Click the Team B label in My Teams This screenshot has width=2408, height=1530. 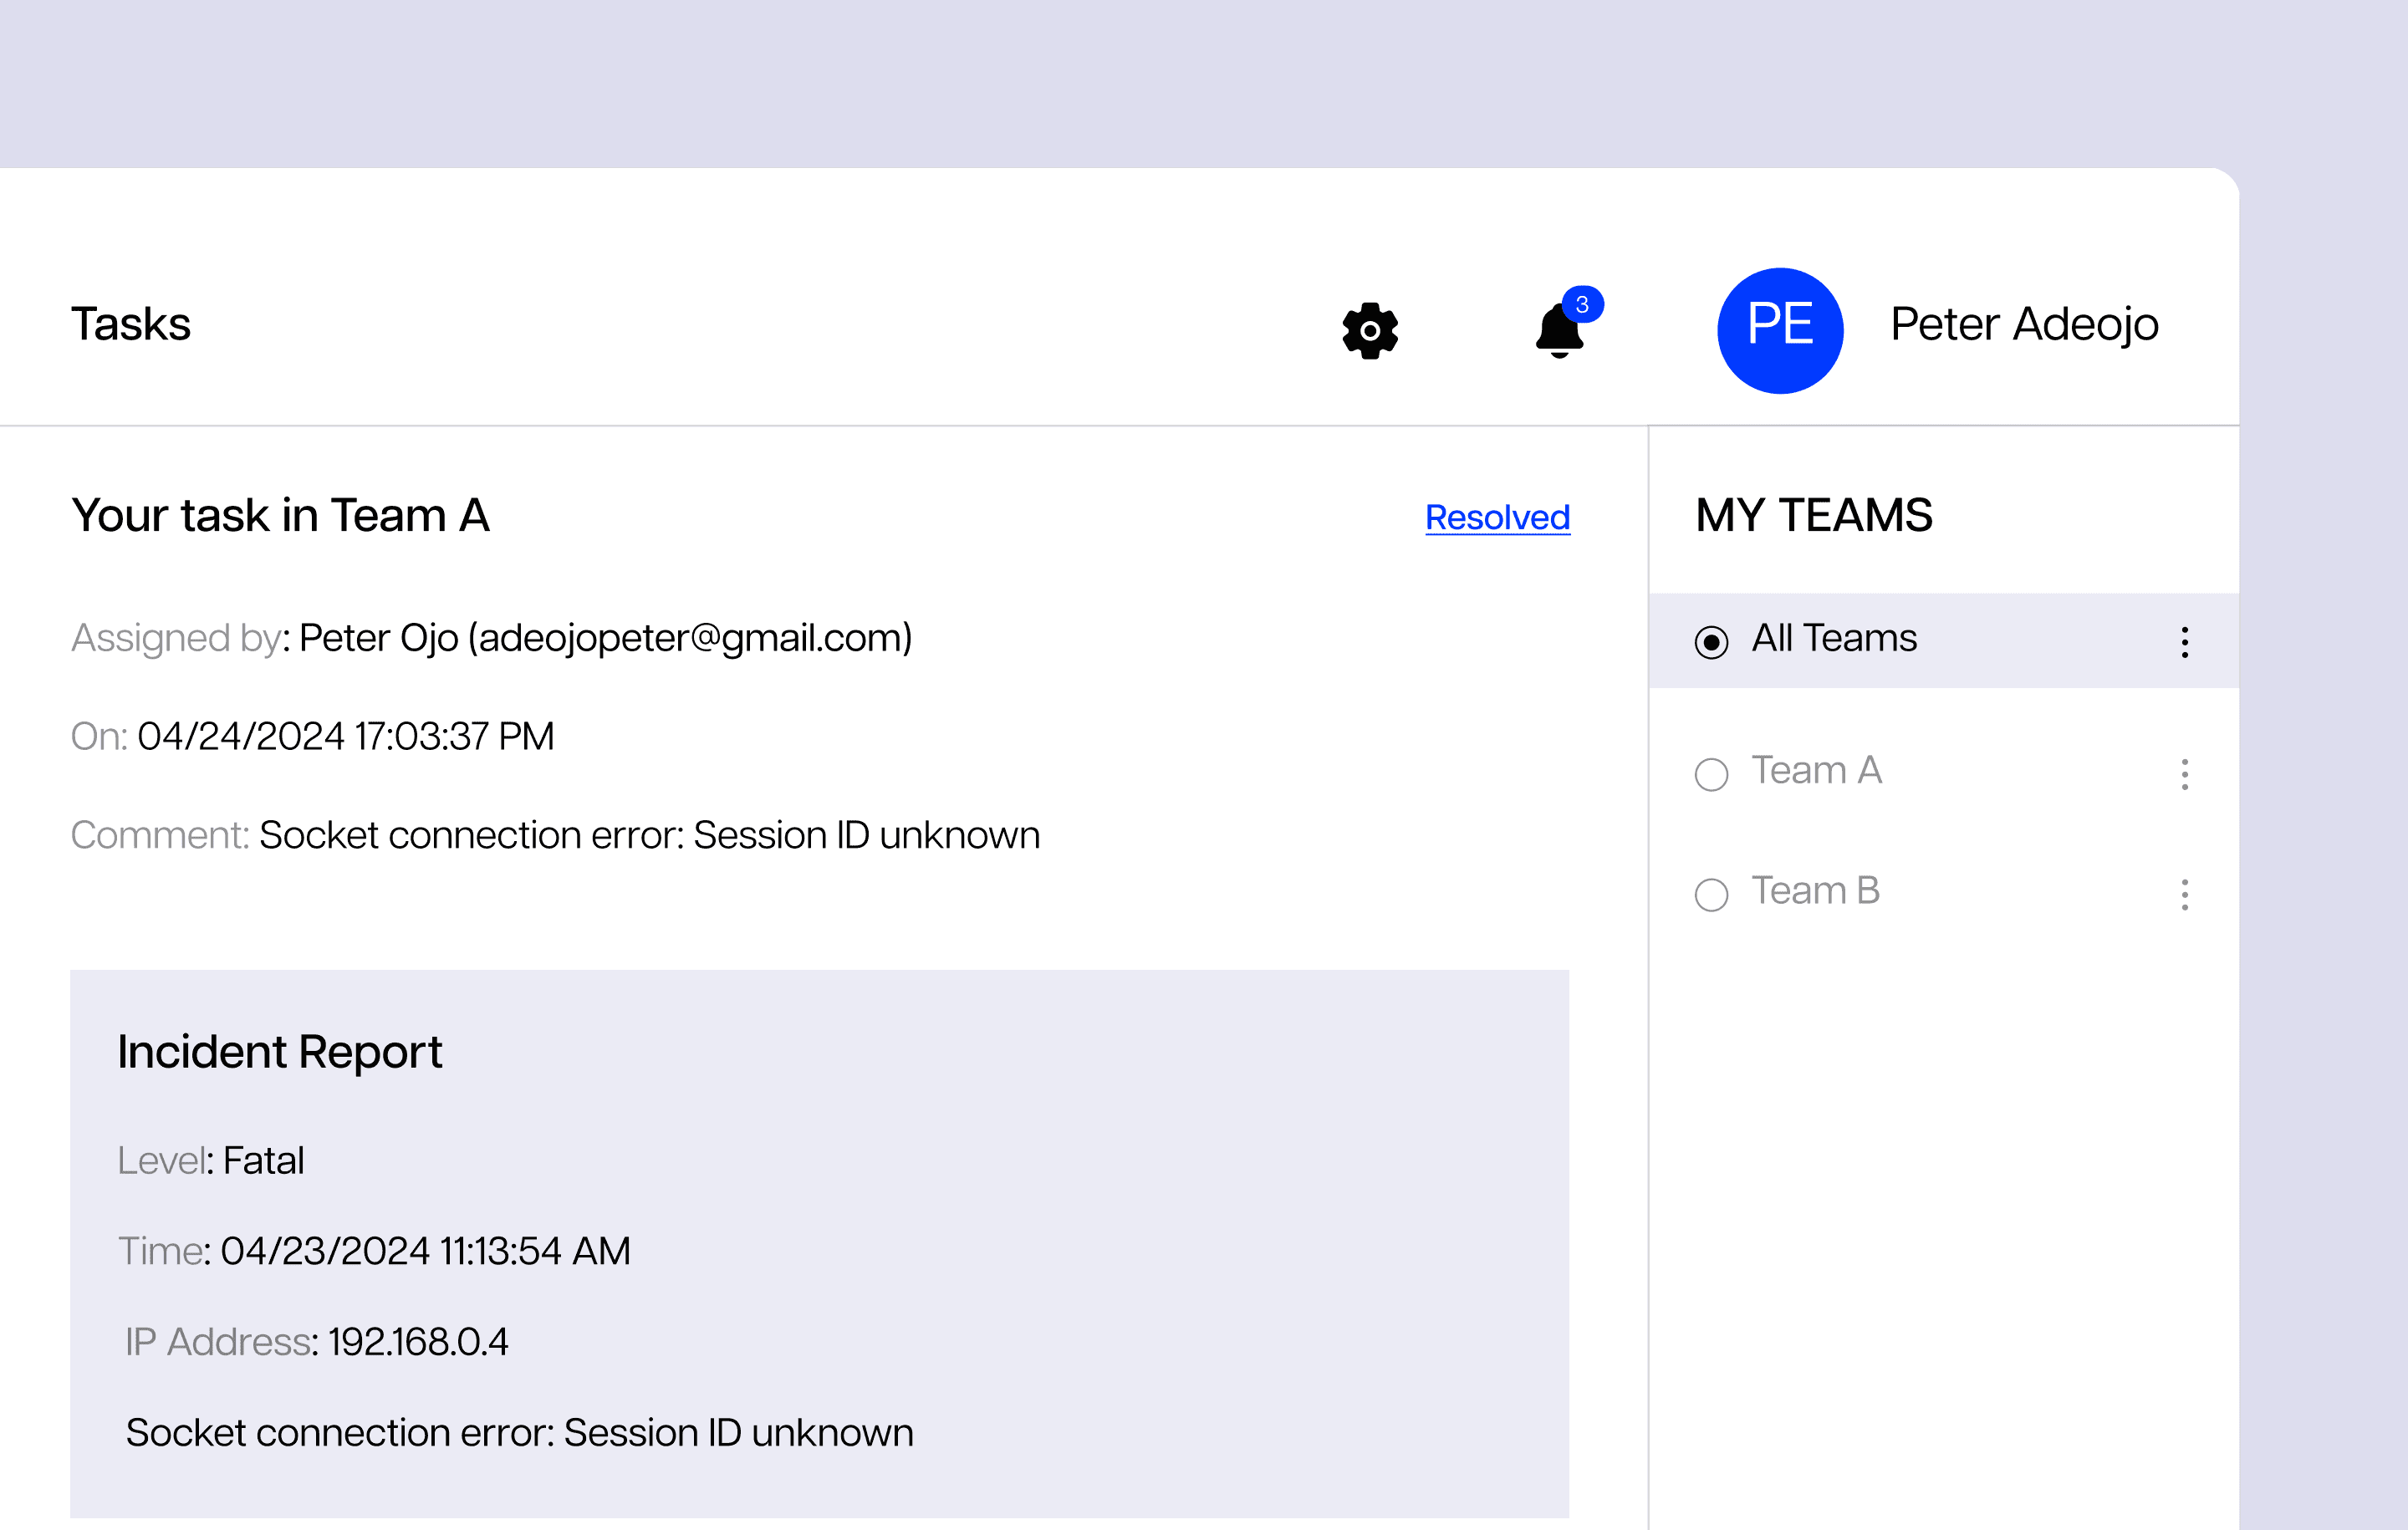coord(1815,891)
